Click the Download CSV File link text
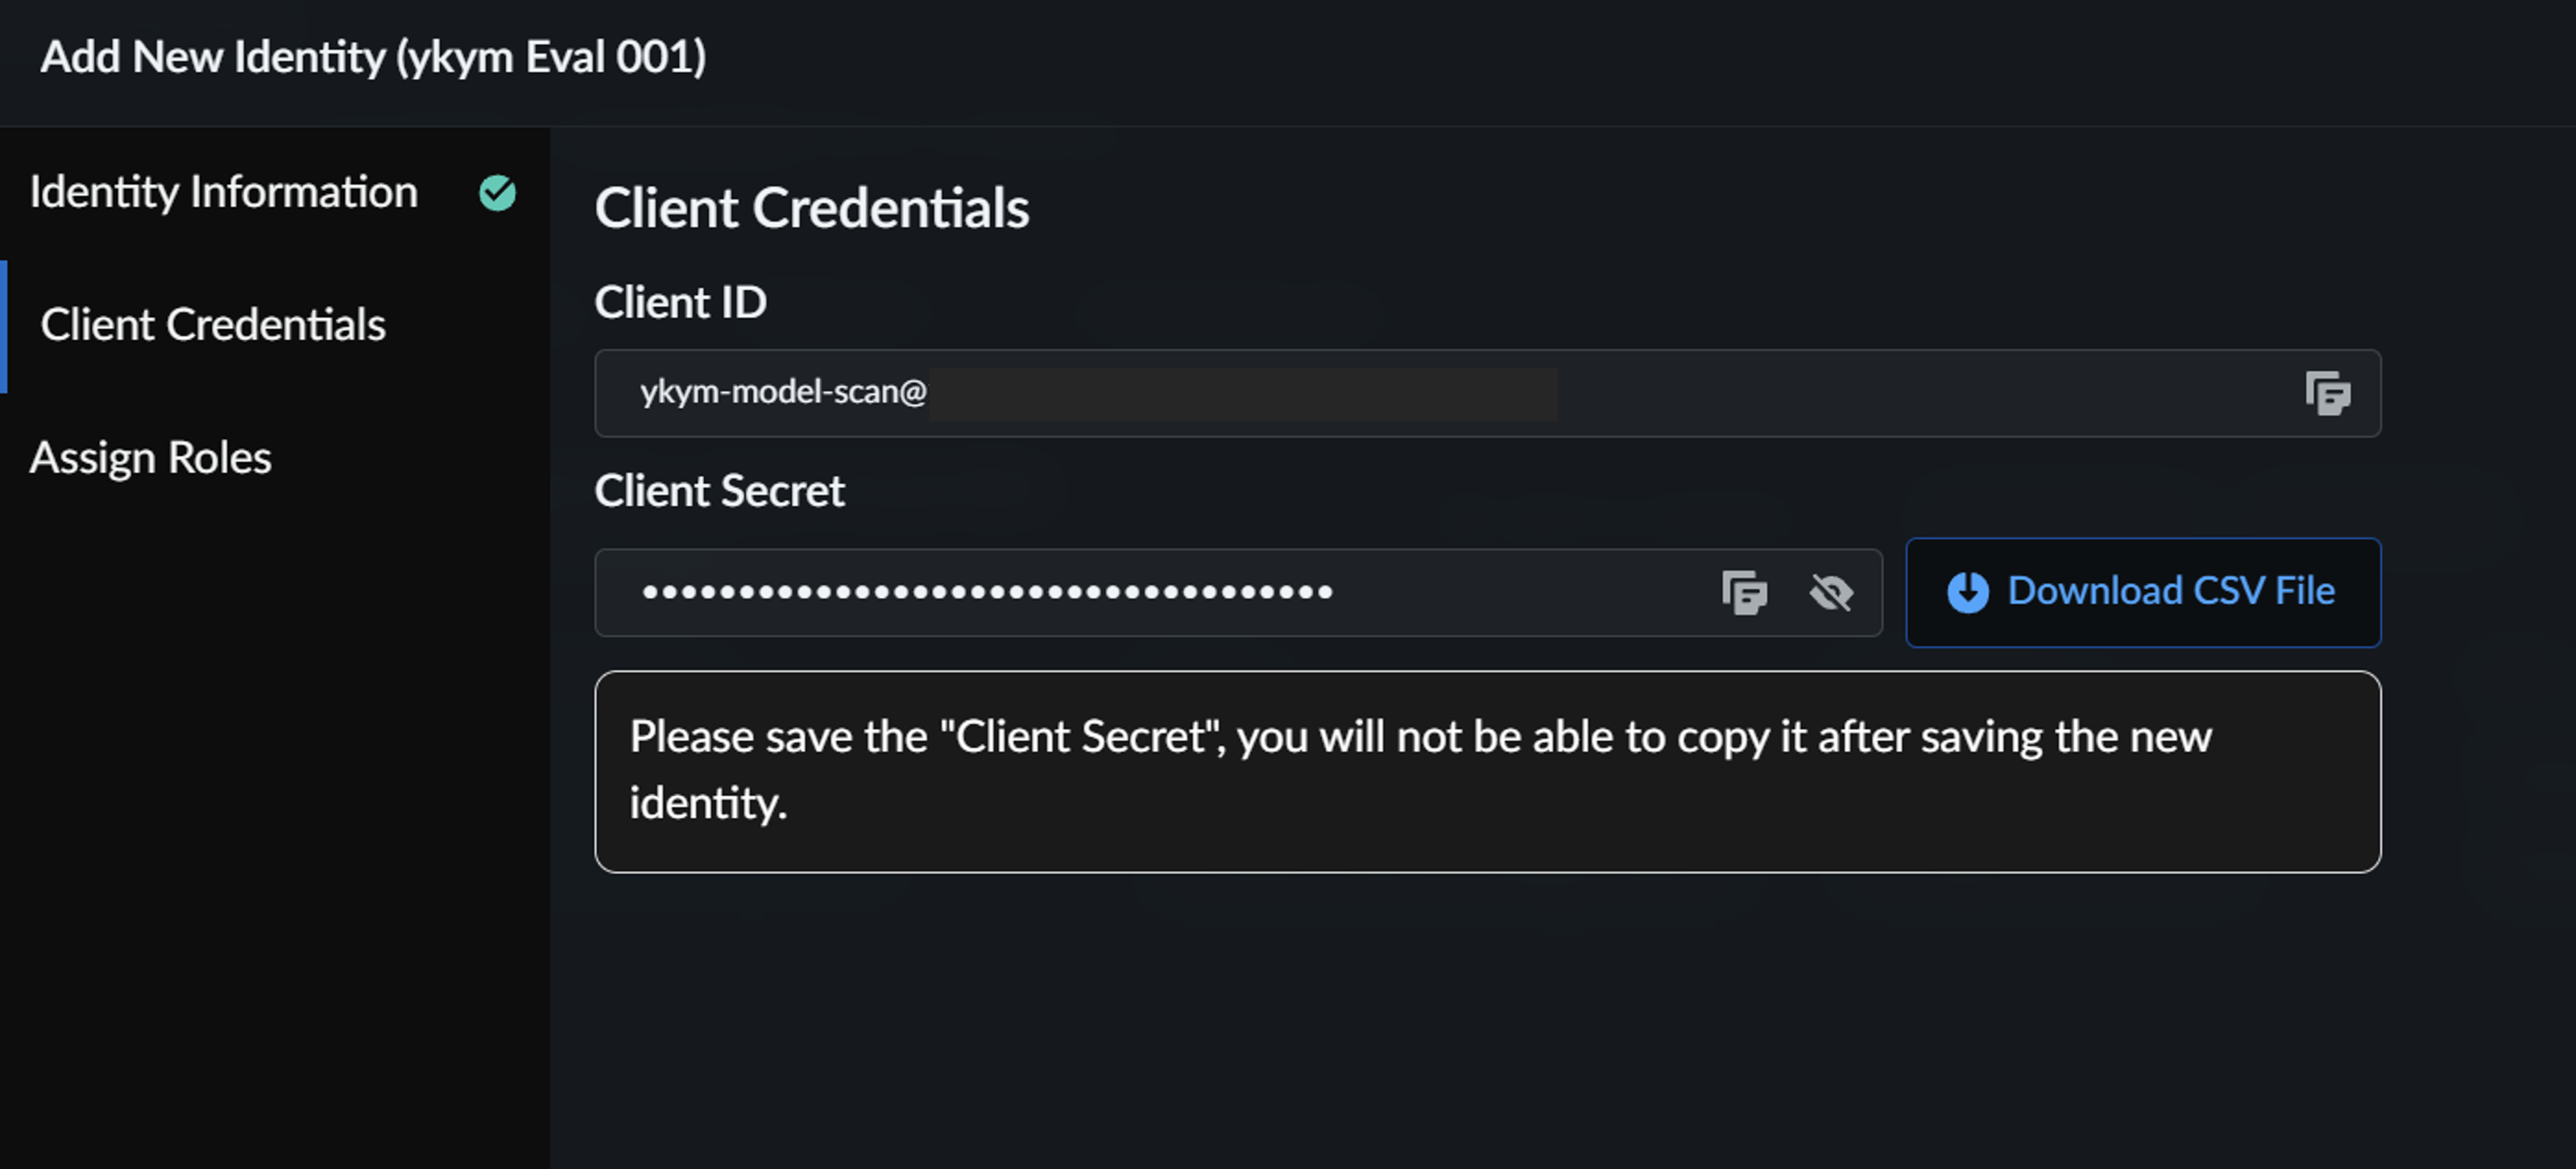 2171,592
